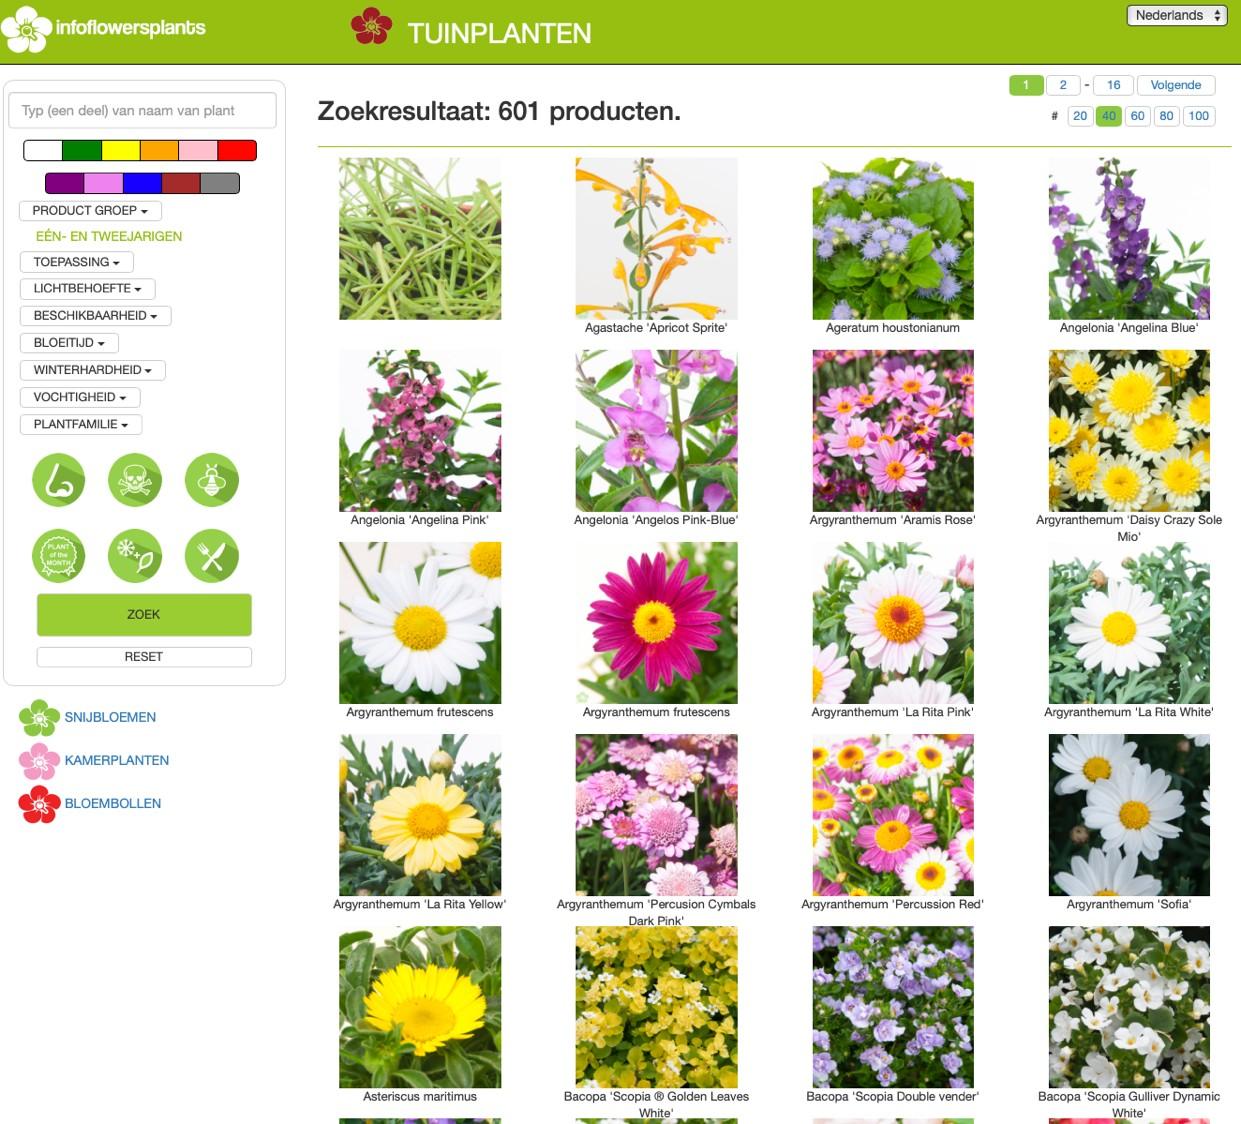Select page 1 of results

pos(1026,85)
